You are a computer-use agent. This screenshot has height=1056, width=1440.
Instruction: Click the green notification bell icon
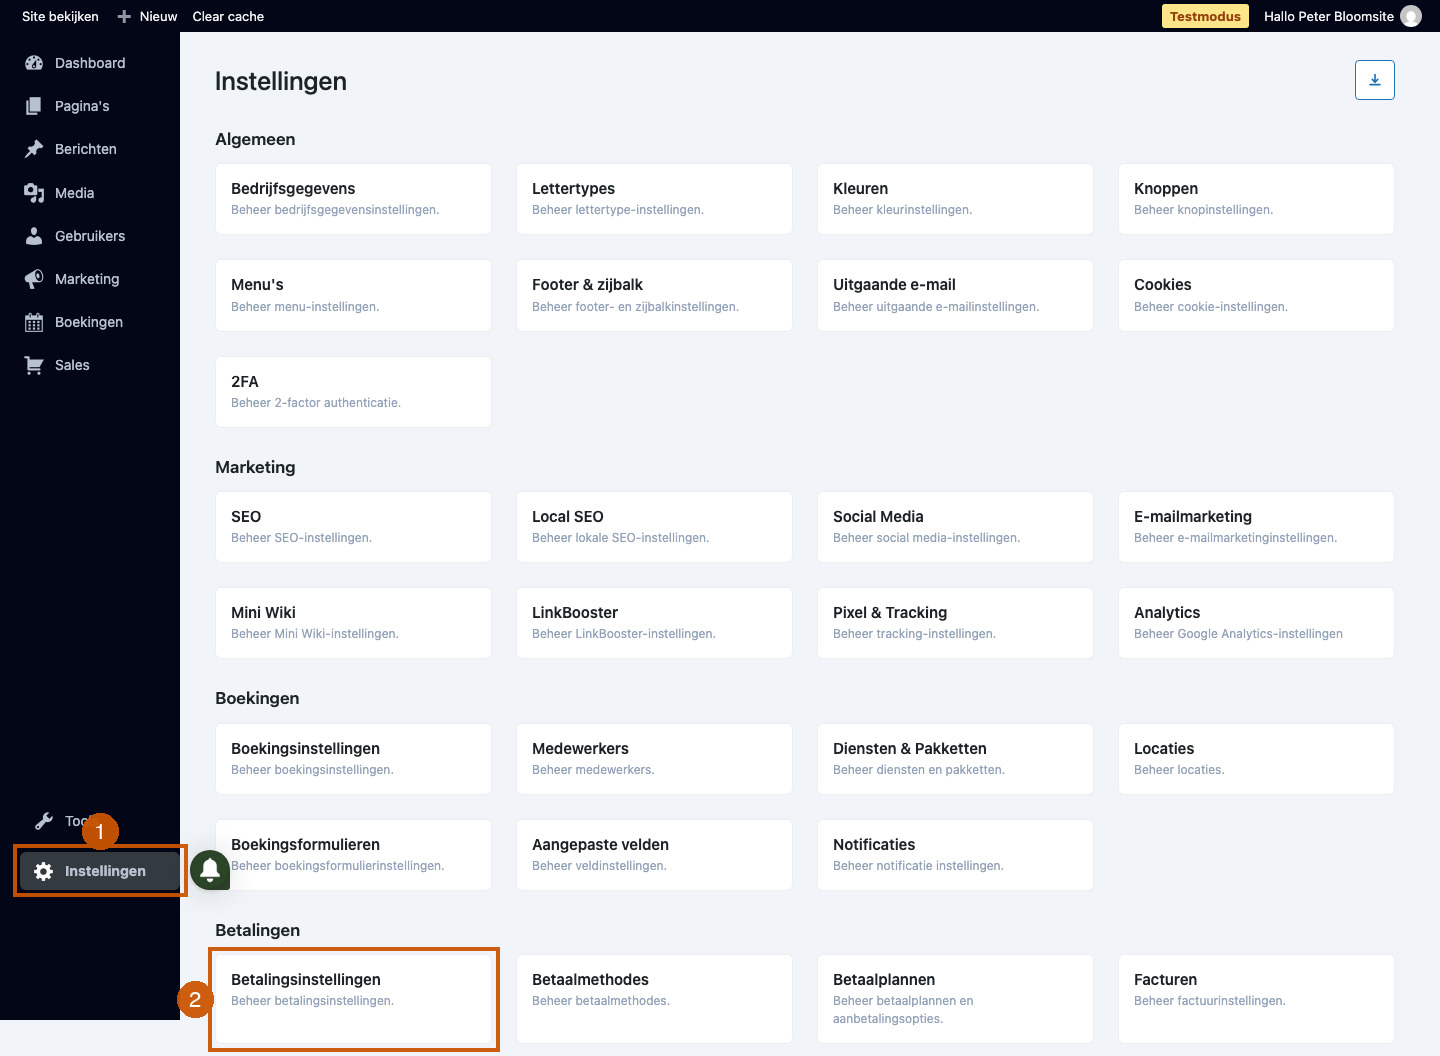click(210, 870)
